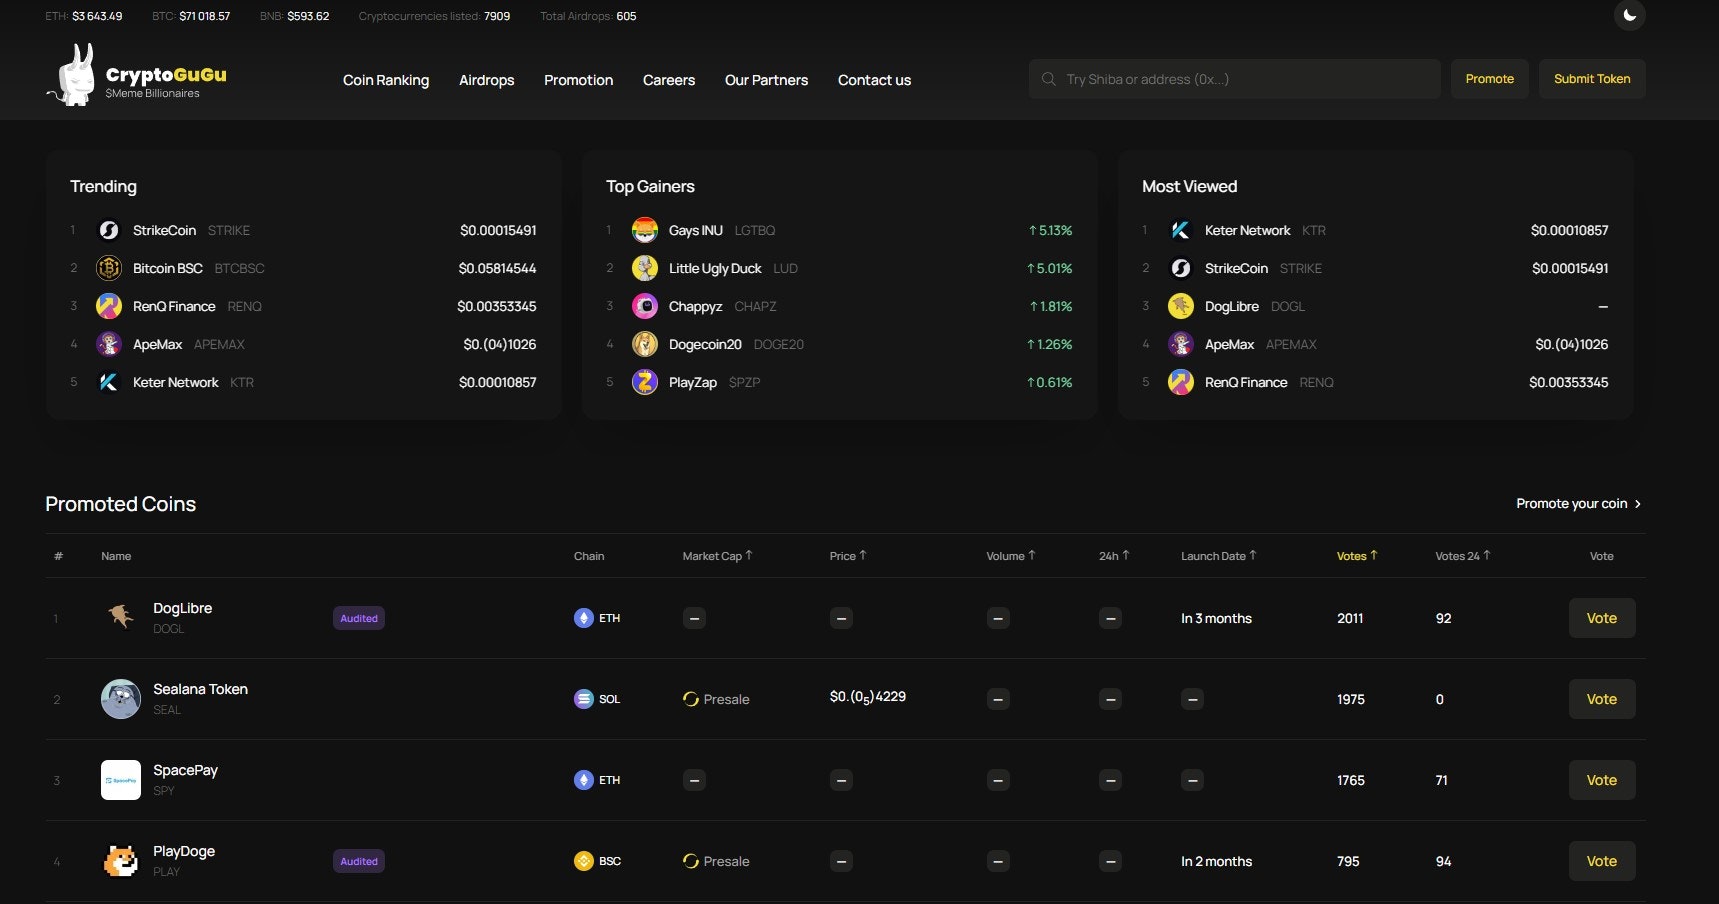
Task: Open Gays INU name in Top Gainers
Action: [696, 230]
